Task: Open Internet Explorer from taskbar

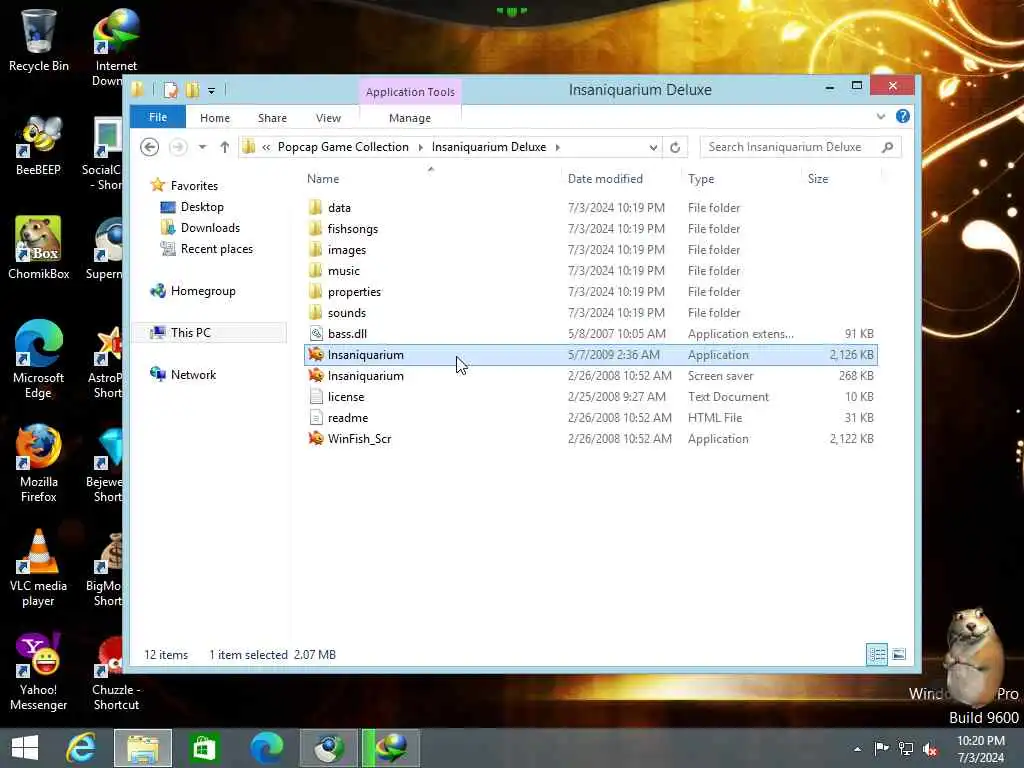Action: [82, 748]
